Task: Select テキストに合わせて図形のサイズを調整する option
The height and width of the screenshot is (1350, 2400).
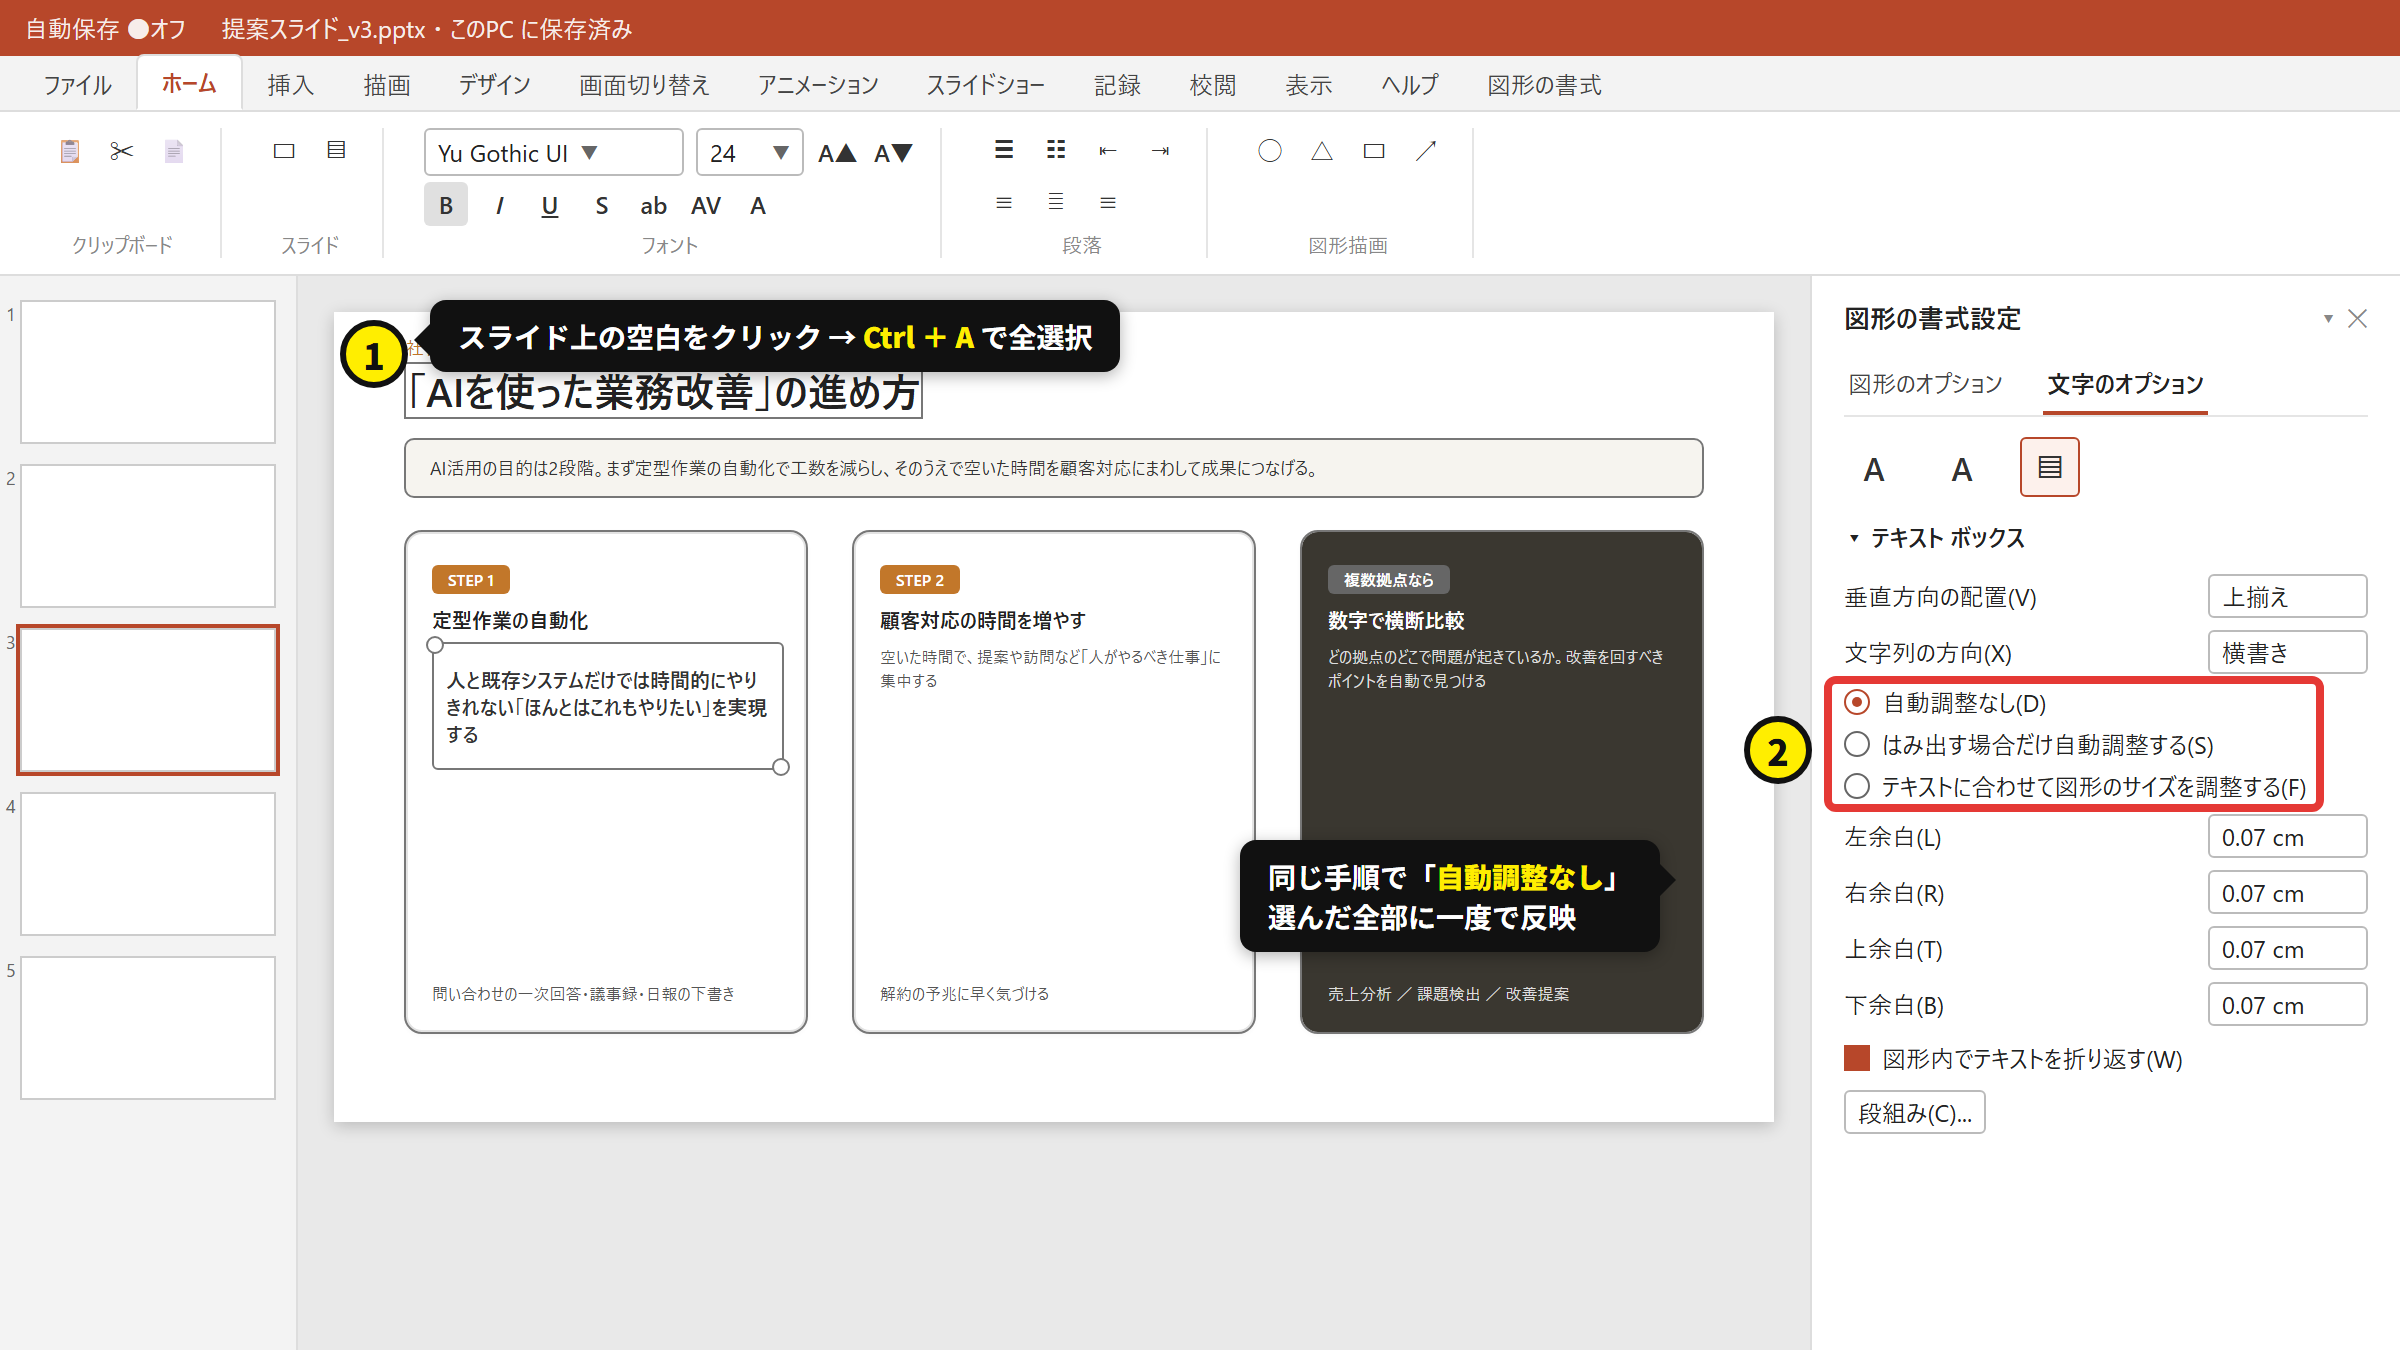Action: click(1857, 786)
